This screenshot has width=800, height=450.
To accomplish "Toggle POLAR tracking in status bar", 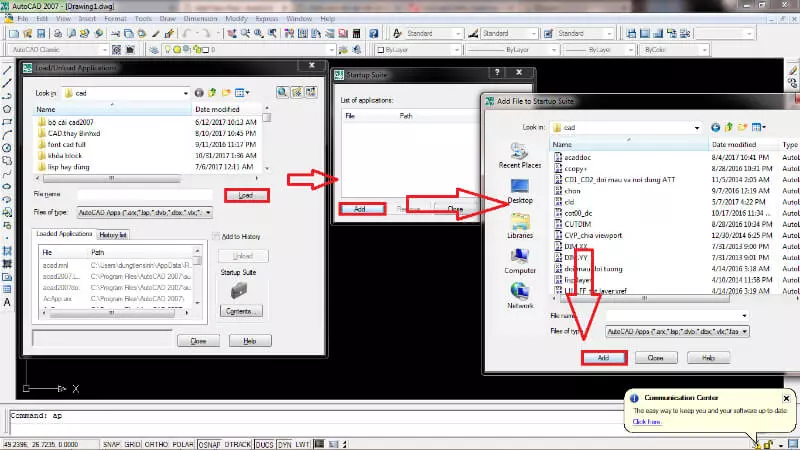I will [183, 444].
